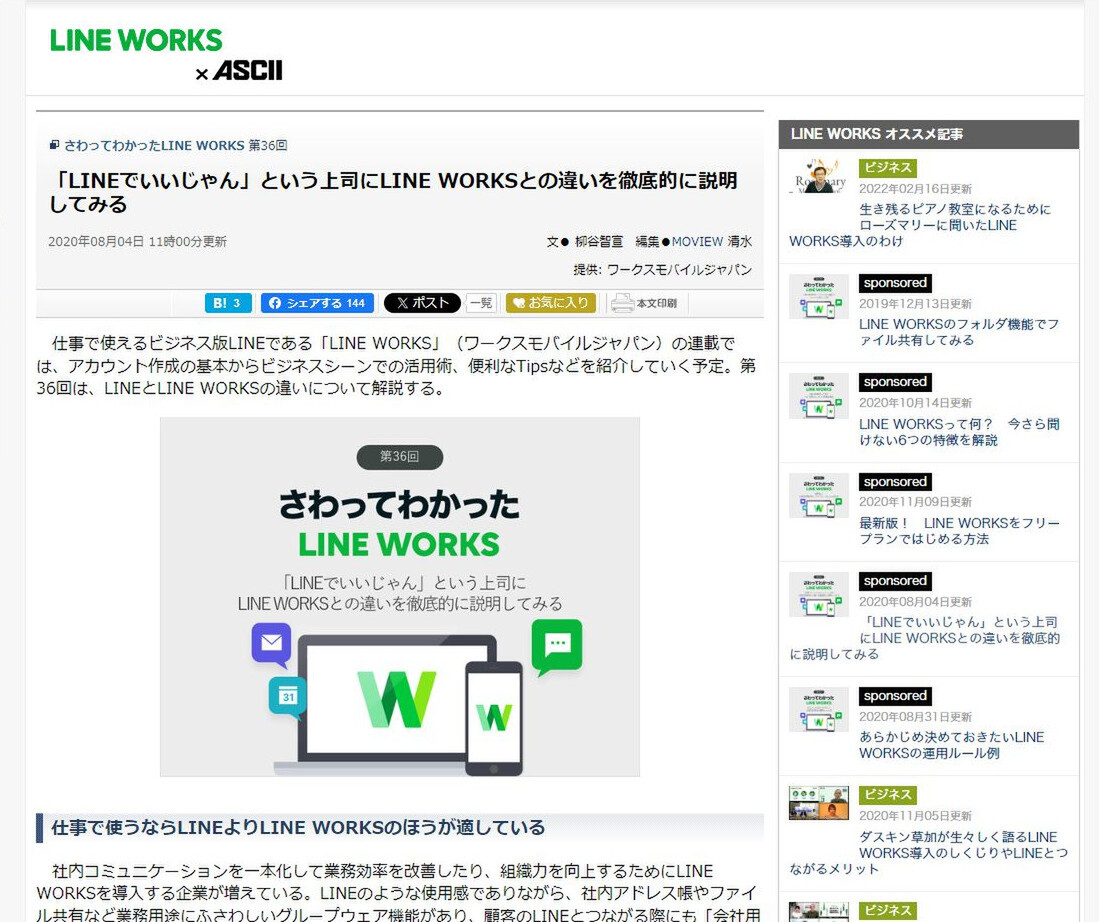Open thumbnail of the 2020年08月31日 article

tap(819, 710)
